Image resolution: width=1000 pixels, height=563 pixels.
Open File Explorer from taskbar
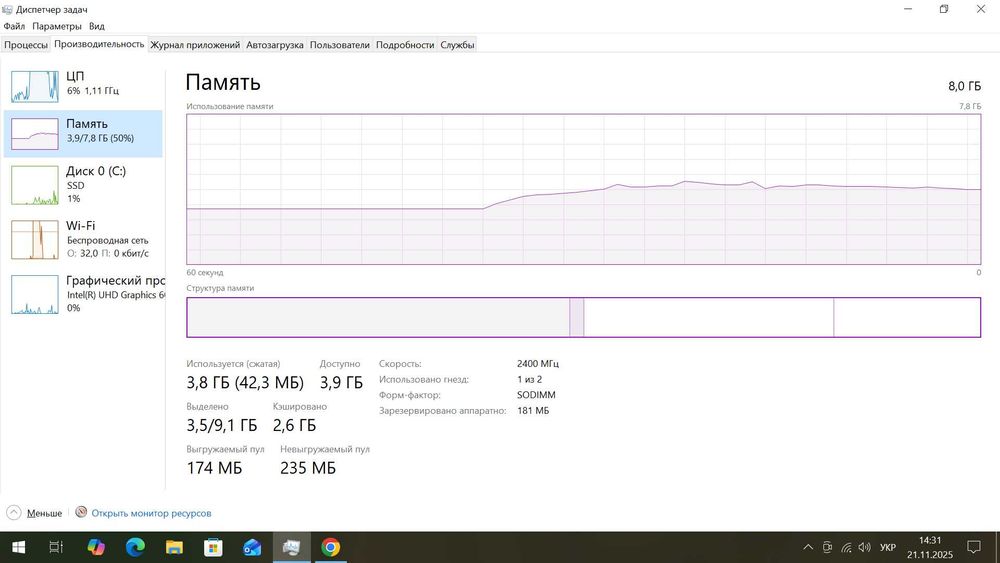coord(174,547)
